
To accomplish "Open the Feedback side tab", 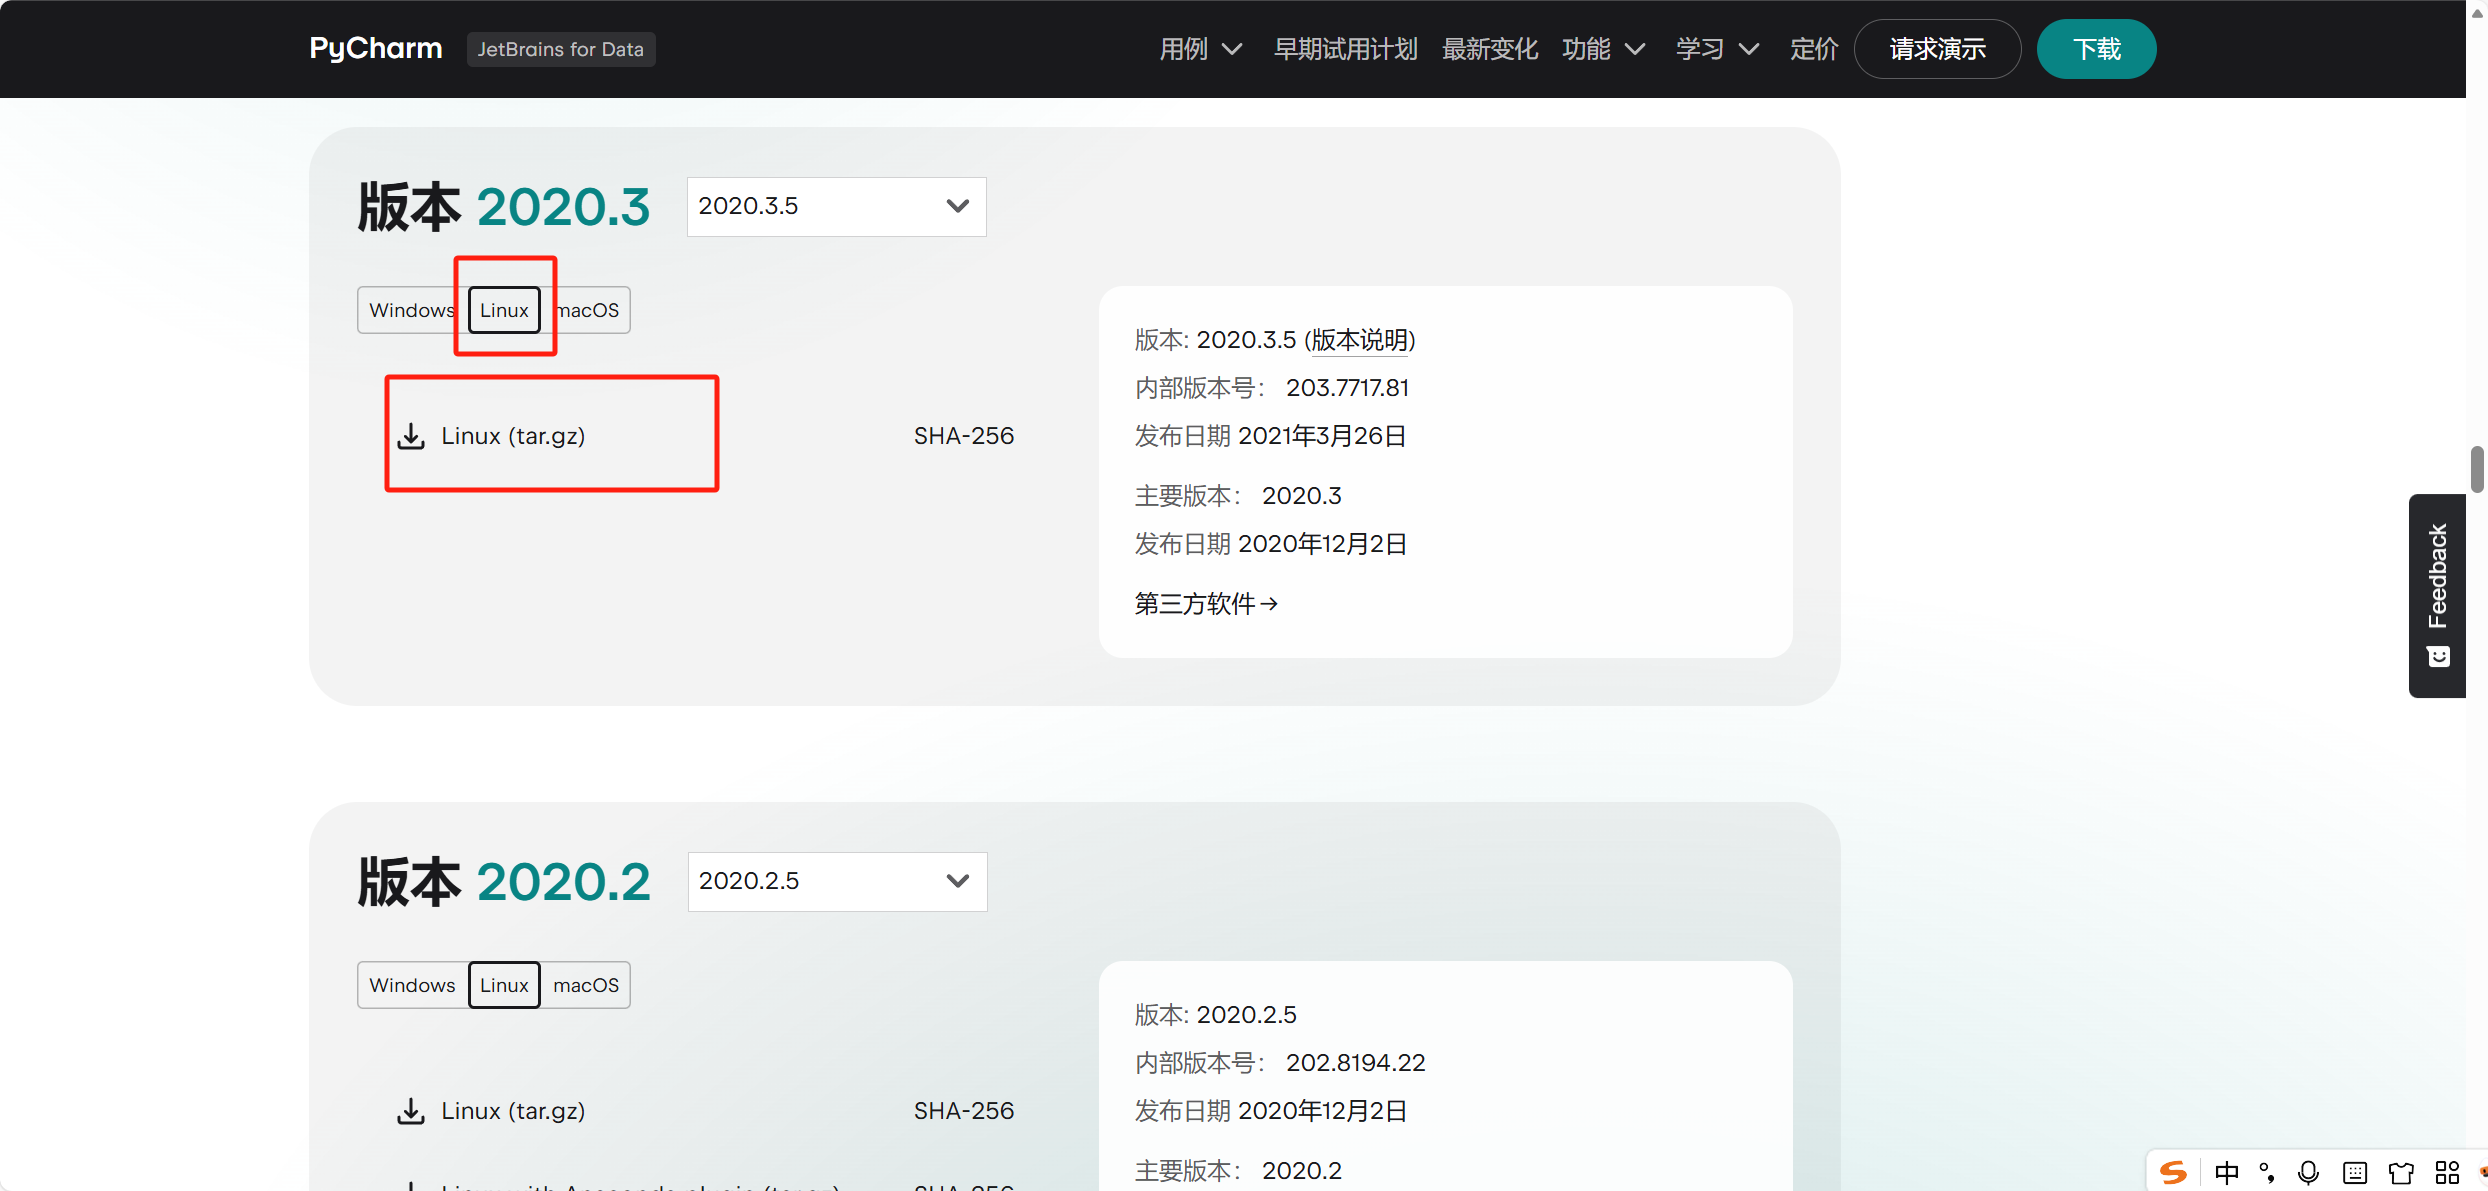I will (2437, 595).
